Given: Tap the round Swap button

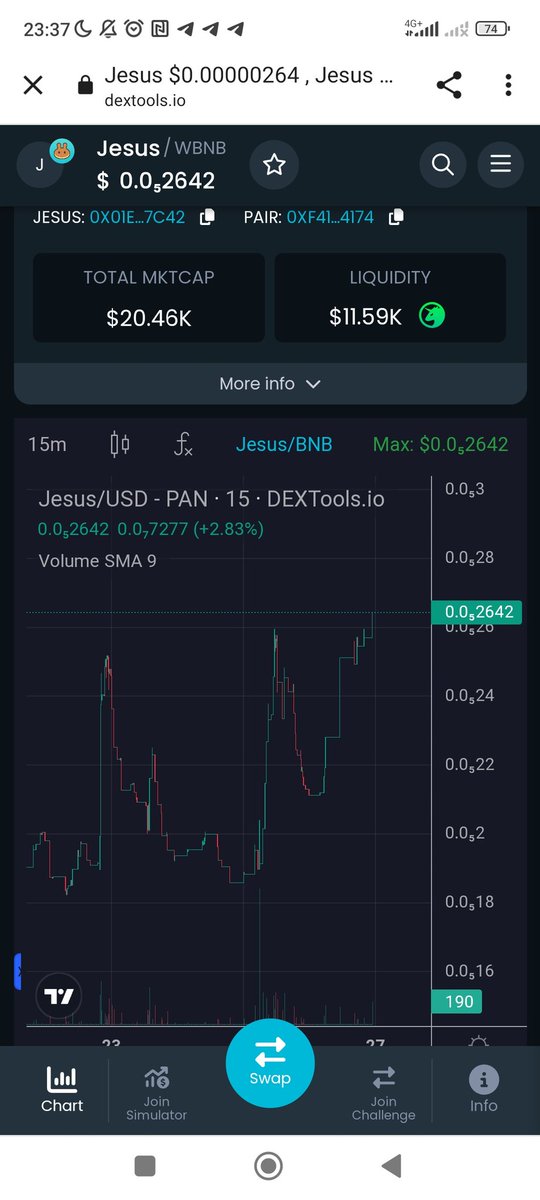Looking at the screenshot, I should pos(270,1062).
